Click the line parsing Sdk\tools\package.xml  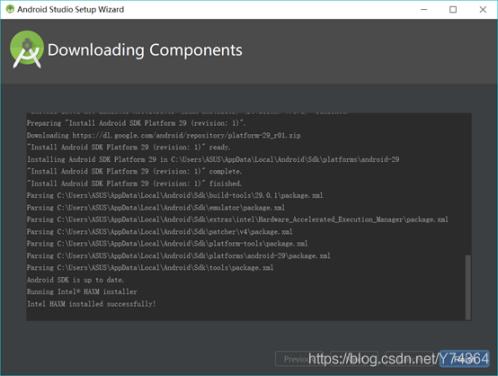(150, 268)
